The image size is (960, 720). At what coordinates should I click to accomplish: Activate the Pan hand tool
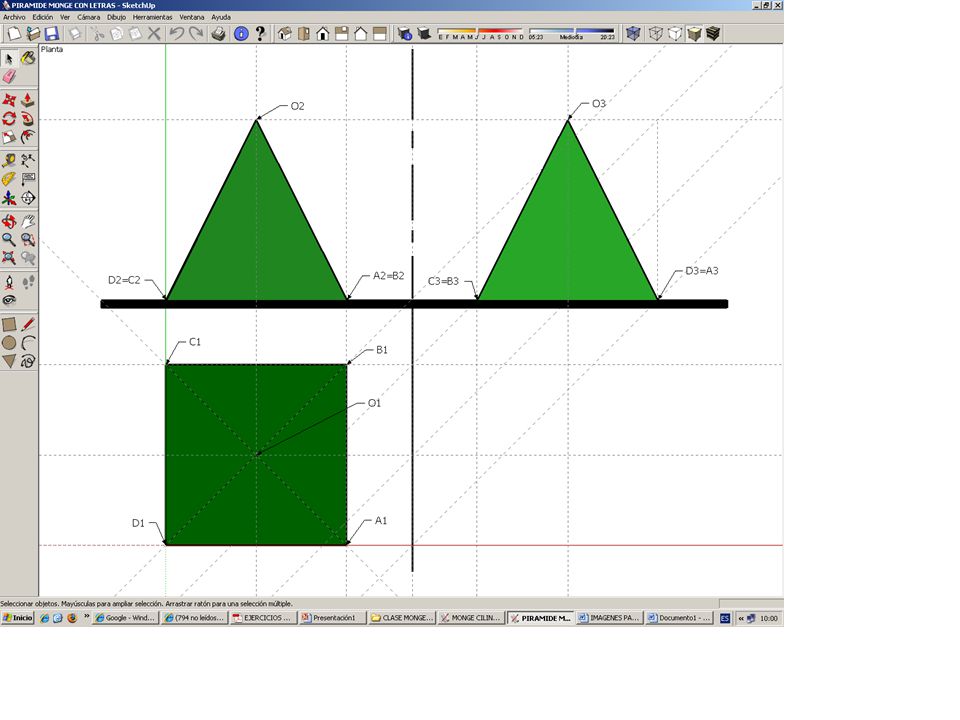click(x=28, y=221)
